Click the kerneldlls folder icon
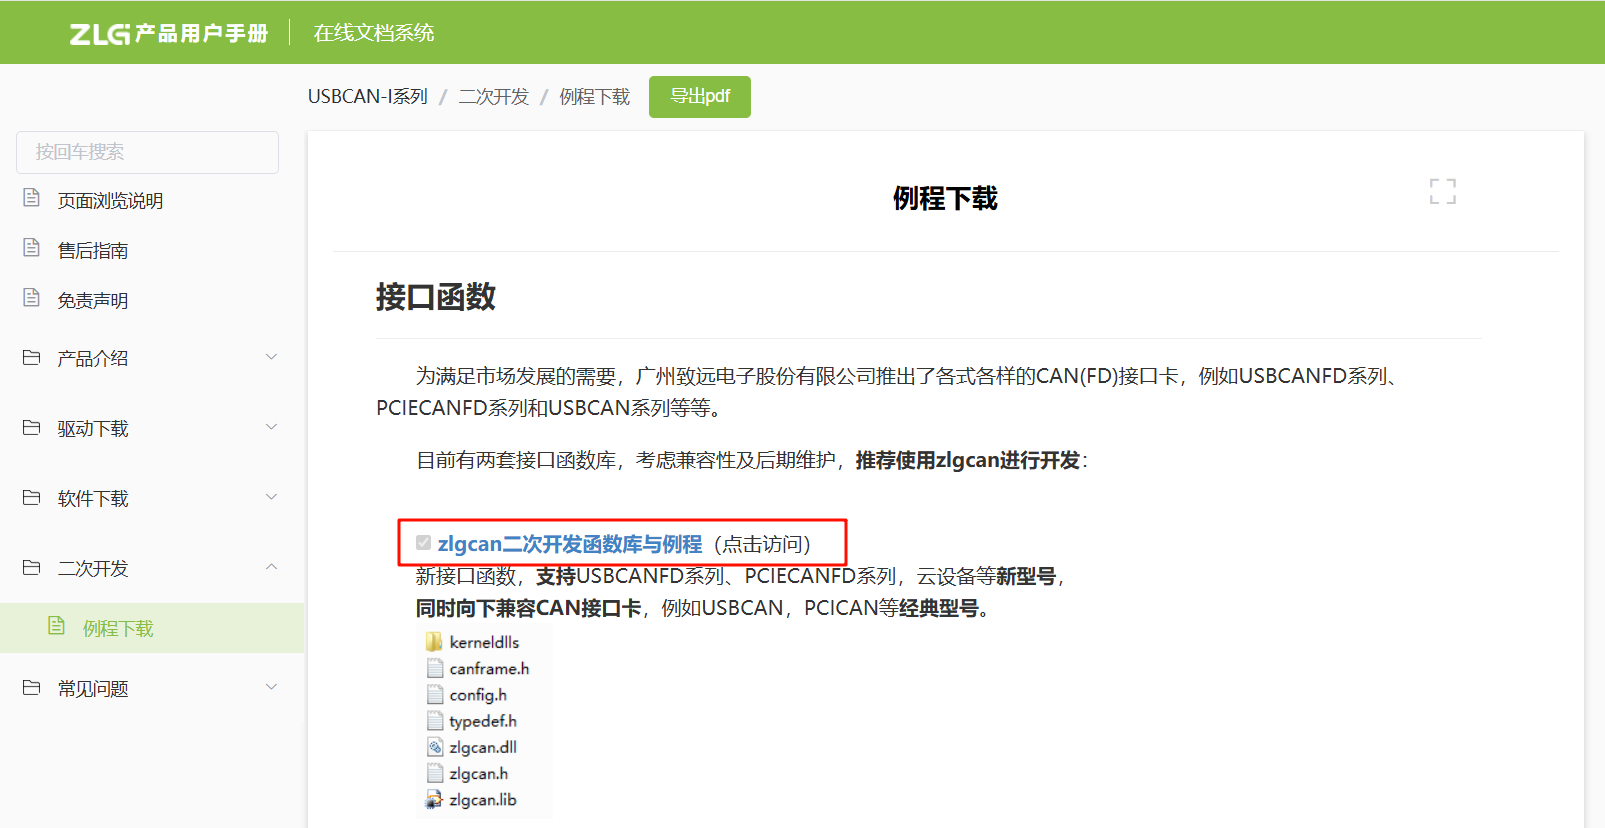 click(x=434, y=642)
